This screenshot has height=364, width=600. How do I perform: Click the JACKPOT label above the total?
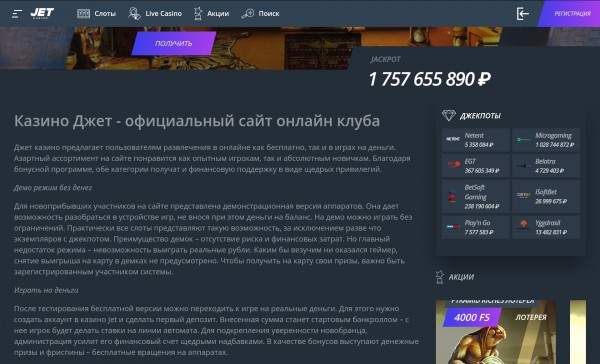tap(385, 59)
